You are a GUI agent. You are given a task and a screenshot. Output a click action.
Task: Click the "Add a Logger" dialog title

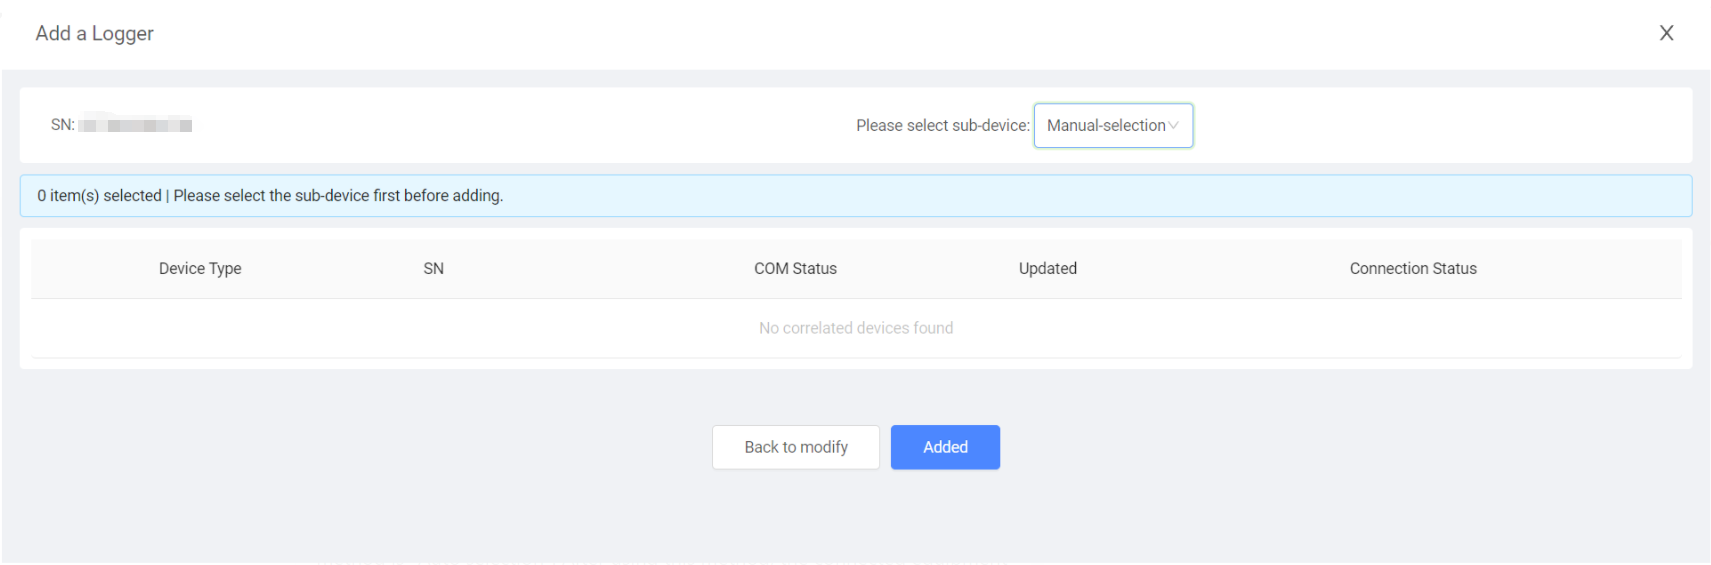pyautogui.click(x=95, y=33)
